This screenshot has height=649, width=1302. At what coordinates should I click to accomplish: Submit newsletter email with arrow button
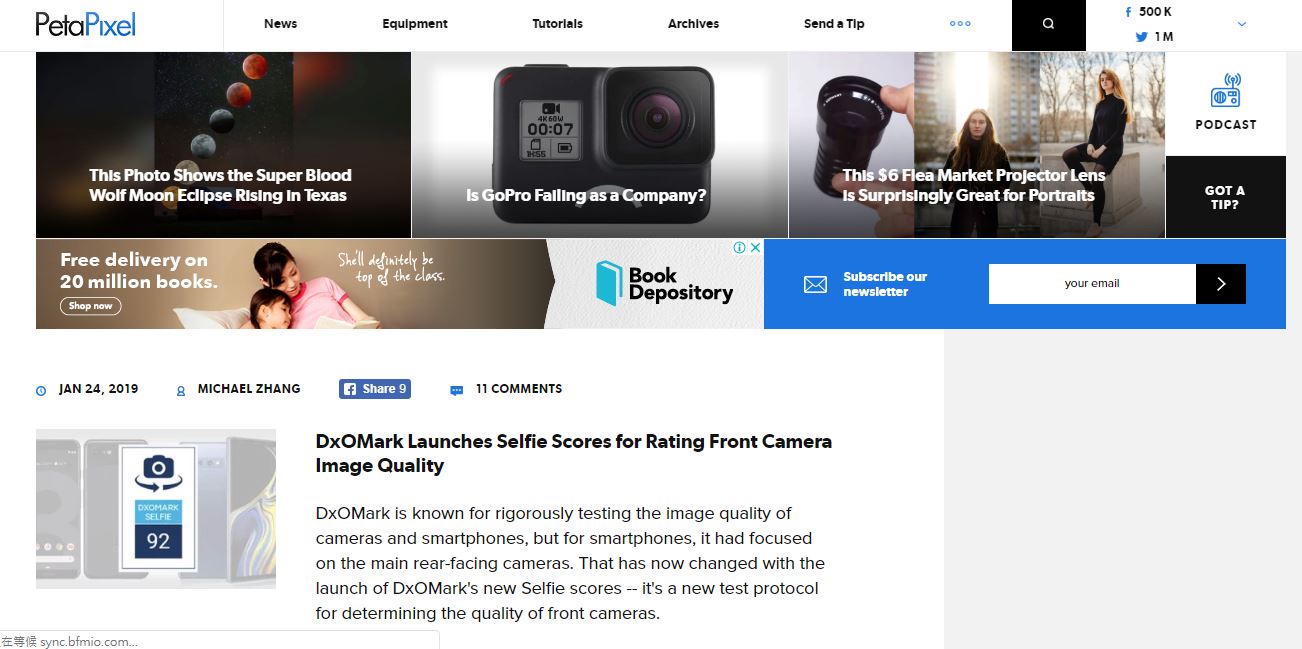point(1221,284)
